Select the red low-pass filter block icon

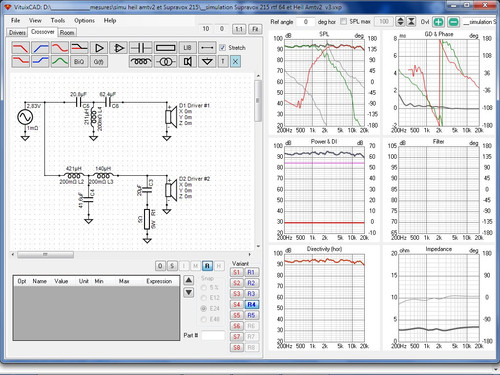click(x=20, y=48)
